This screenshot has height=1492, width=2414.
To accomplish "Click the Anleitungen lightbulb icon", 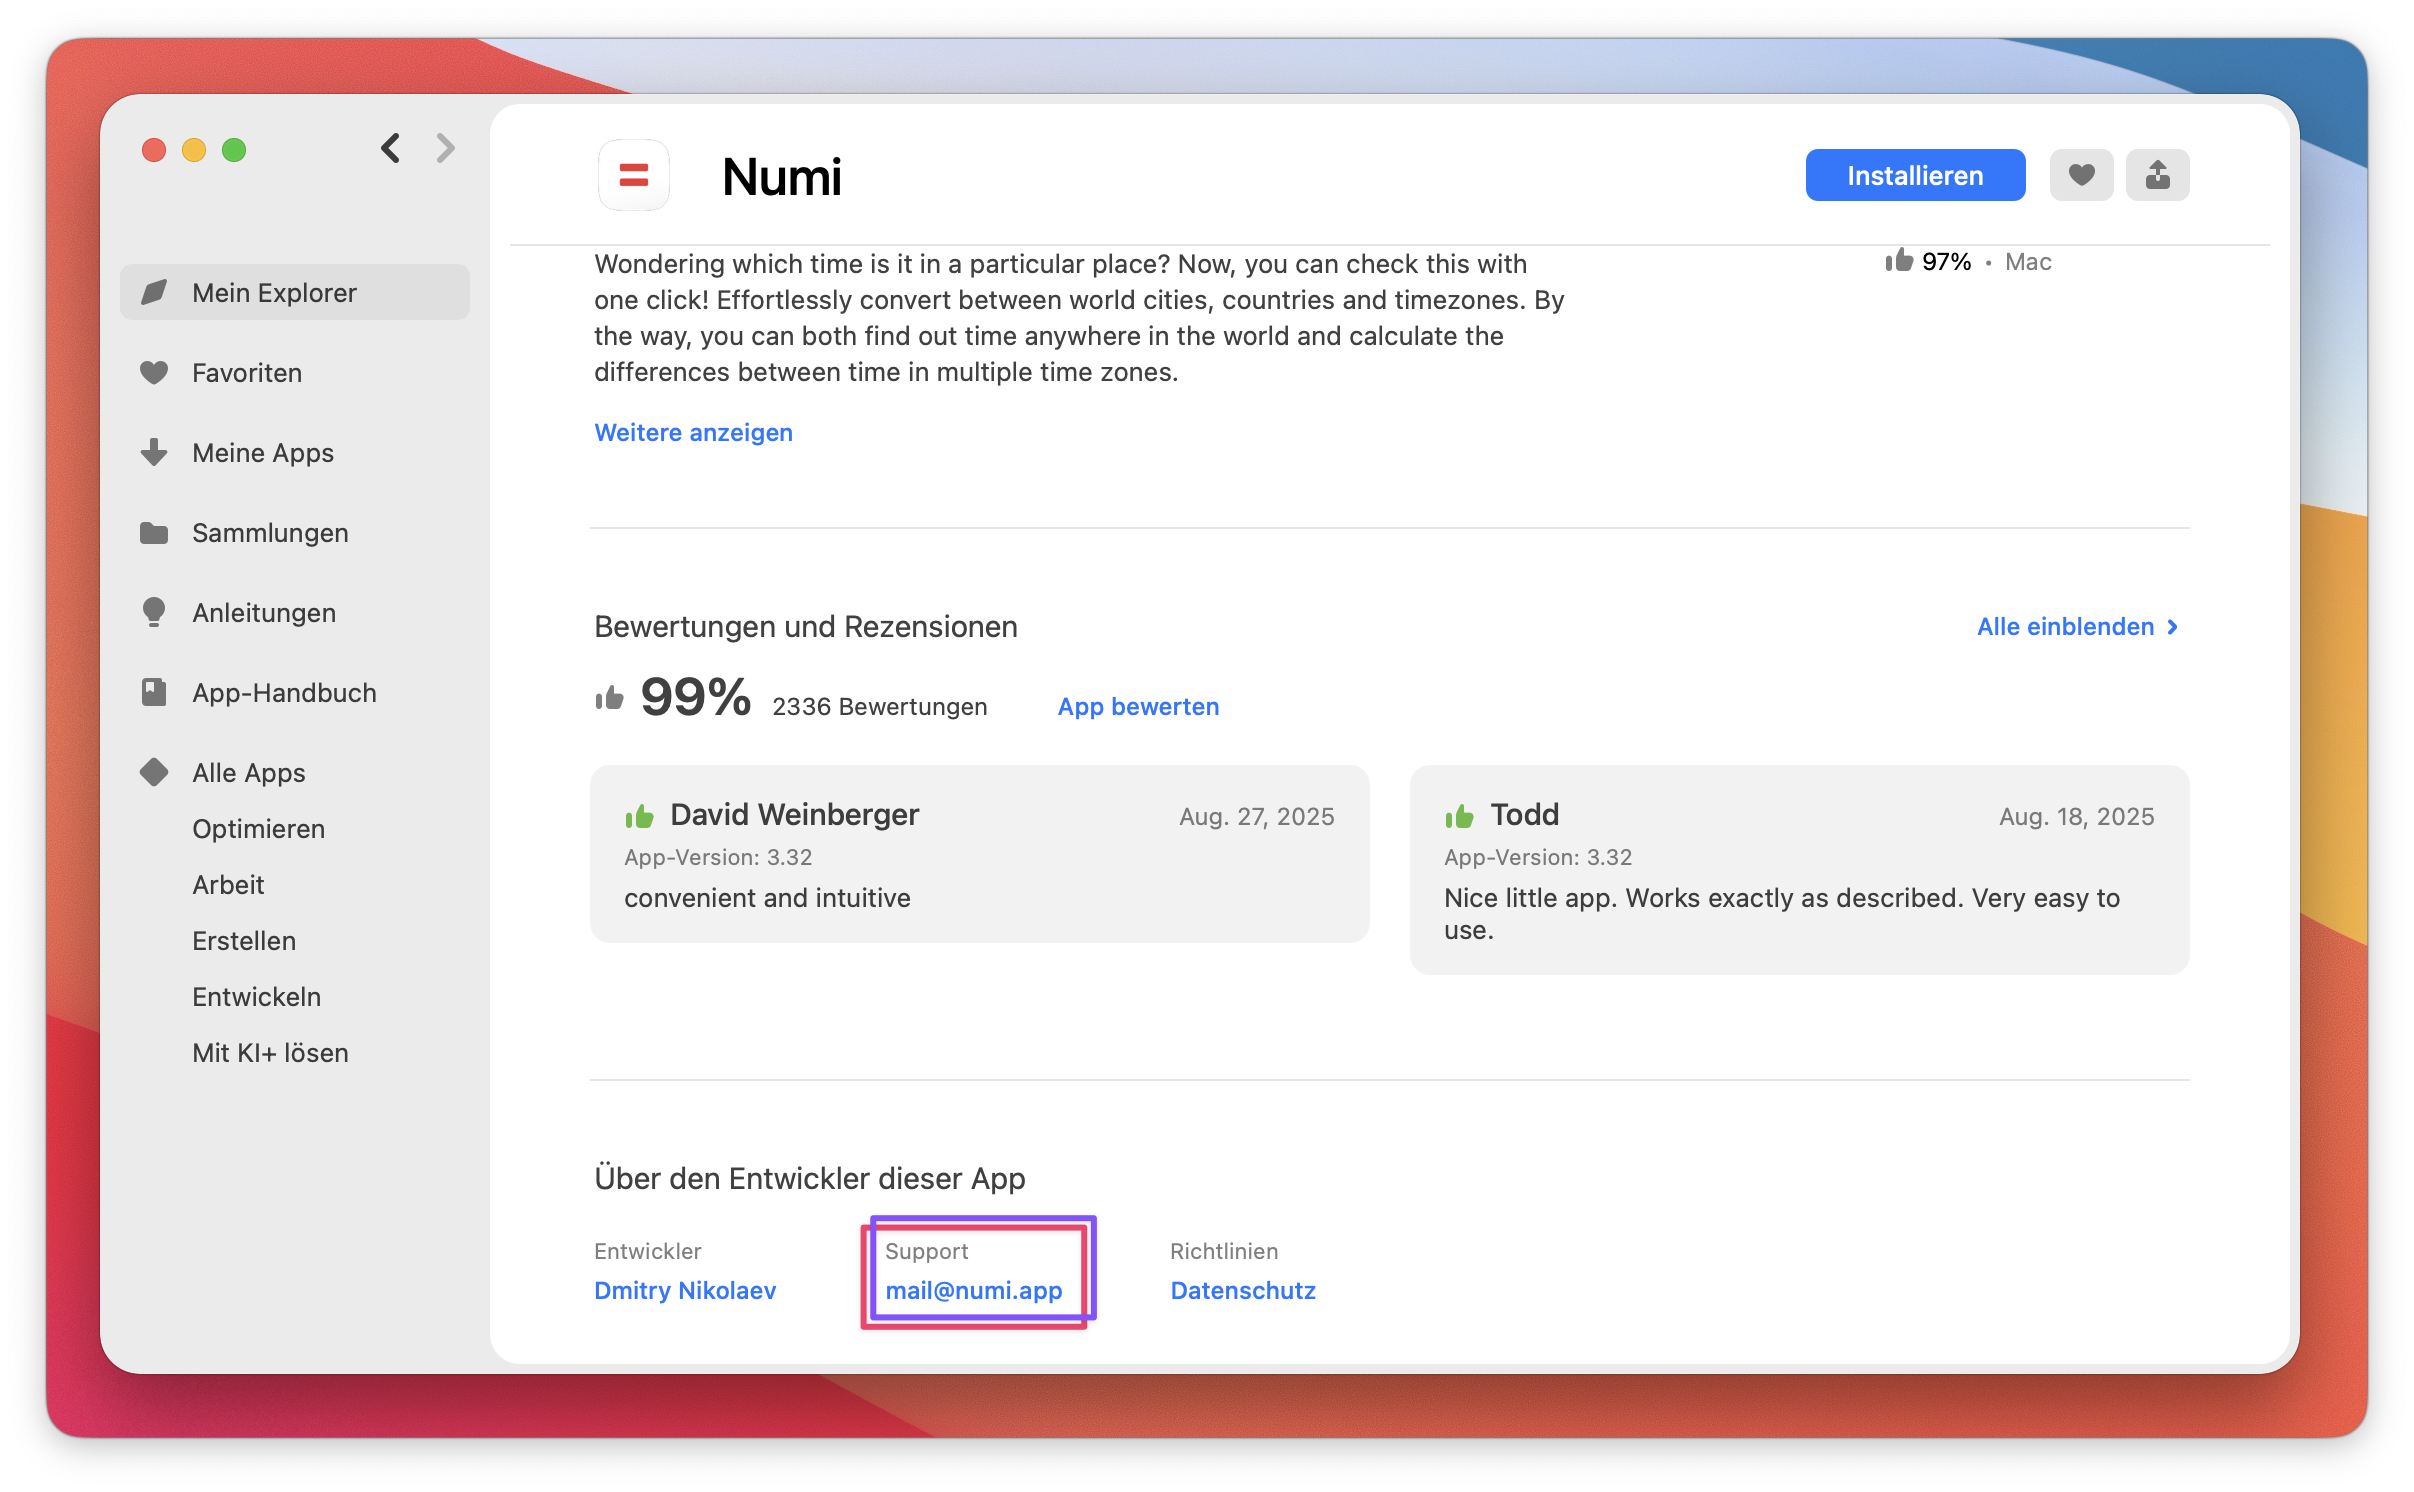I will 154,612.
